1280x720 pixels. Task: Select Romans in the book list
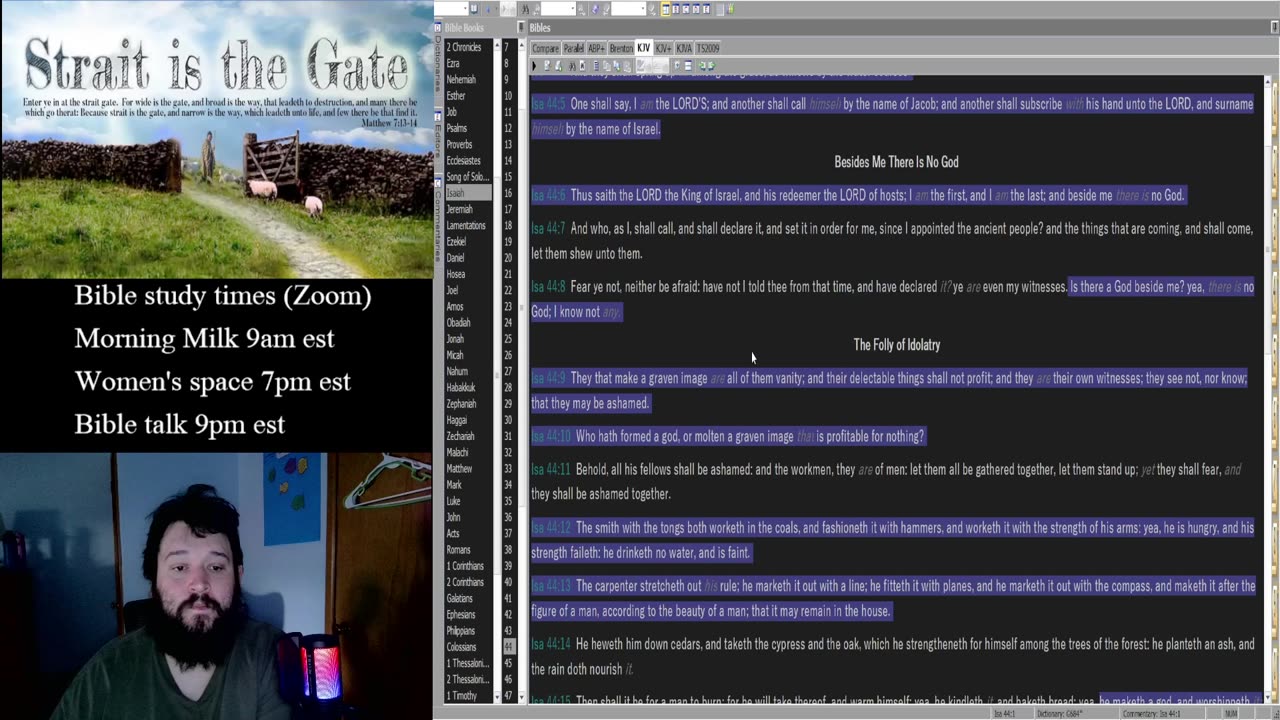pos(458,550)
